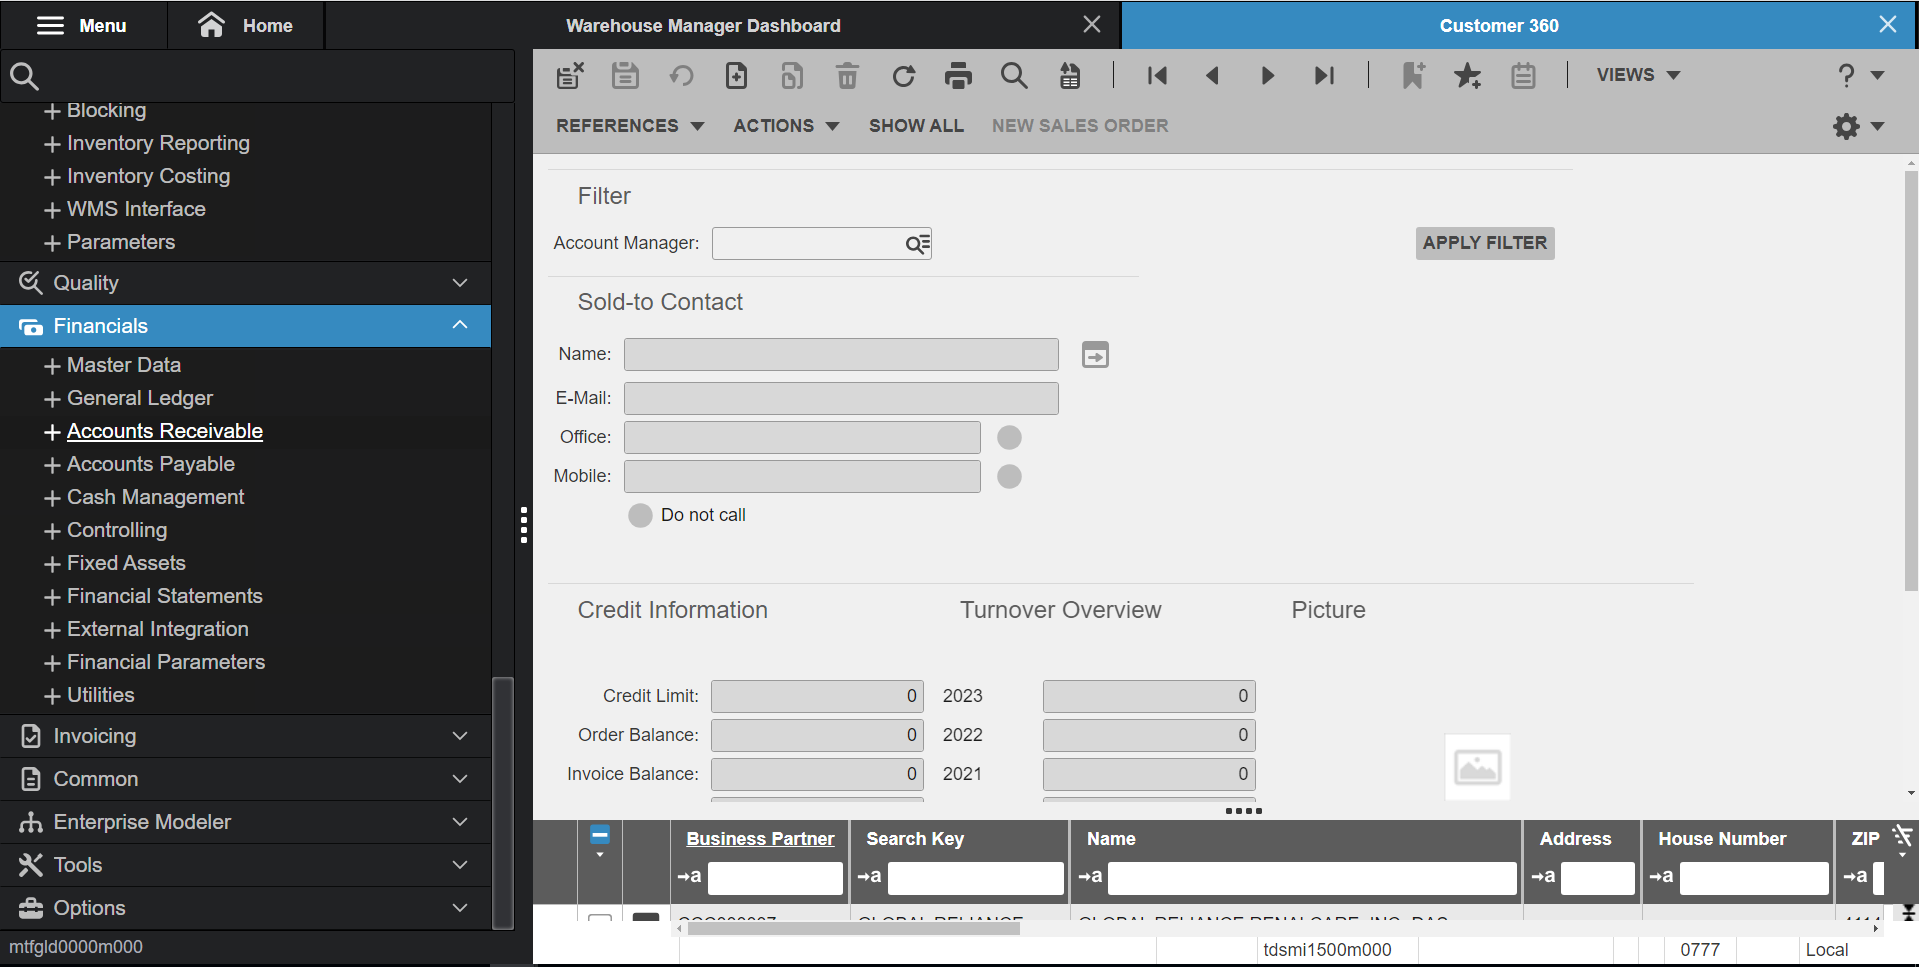Click the horizontal grid scrollbar
The width and height of the screenshot is (1919, 967).
coord(854,928)
